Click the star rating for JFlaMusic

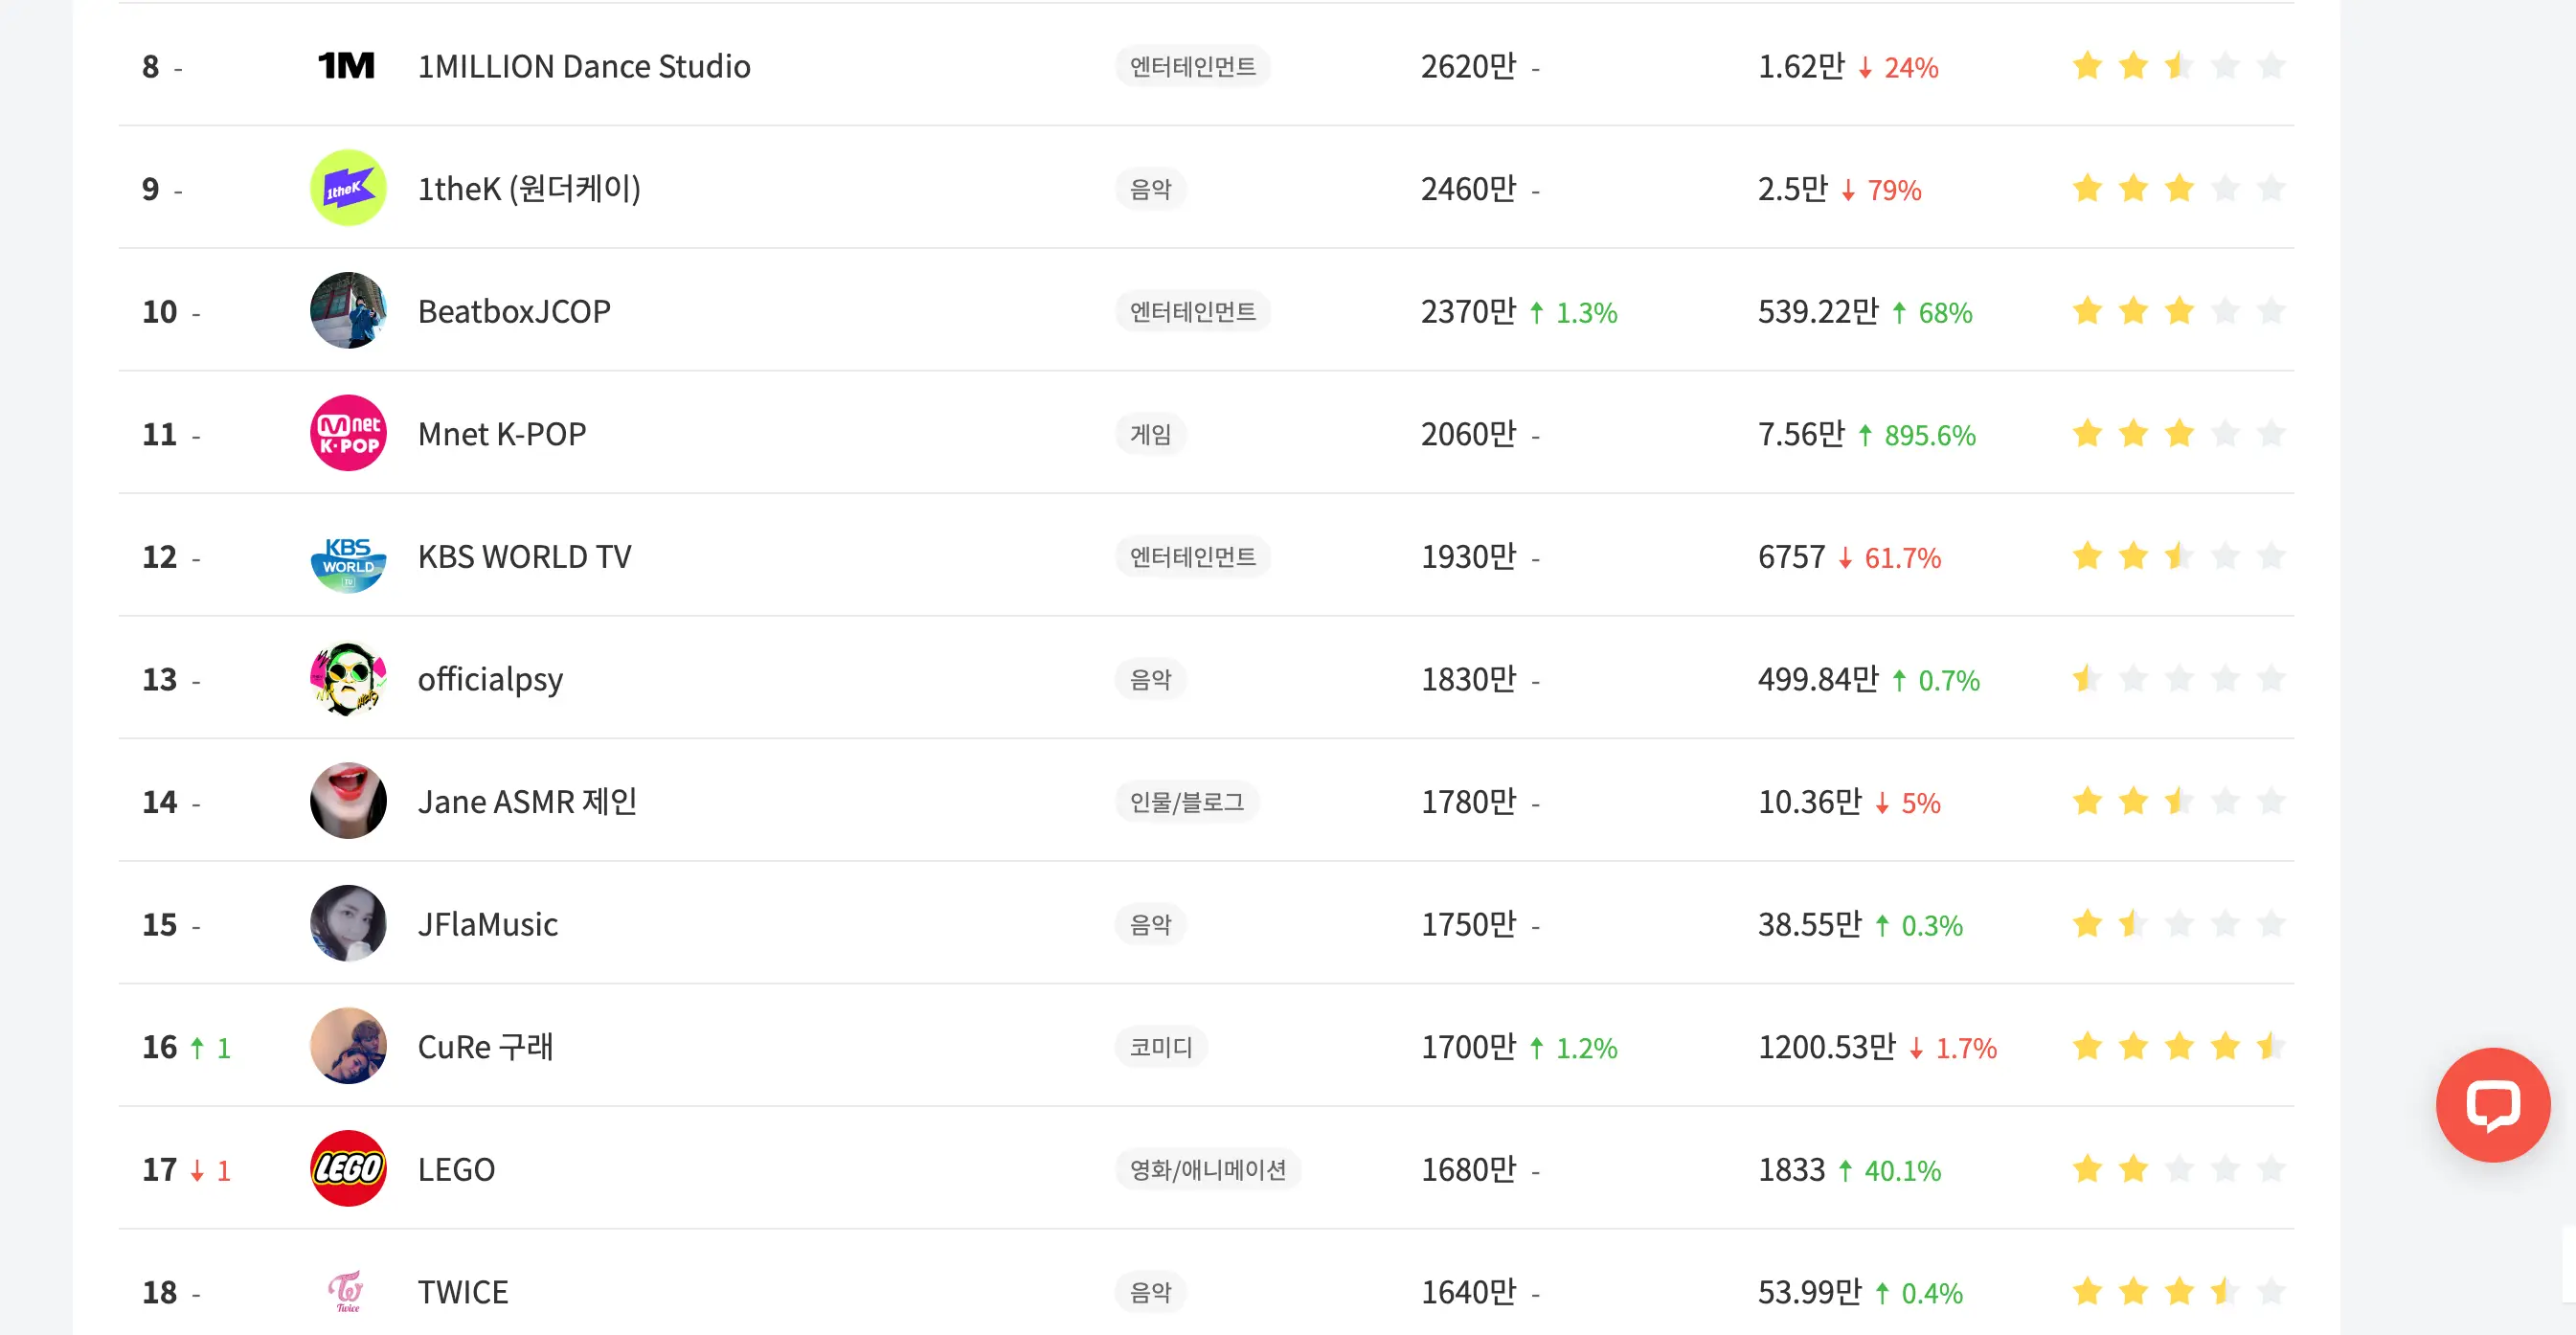pyautogui.click(x=2178, y=924)
